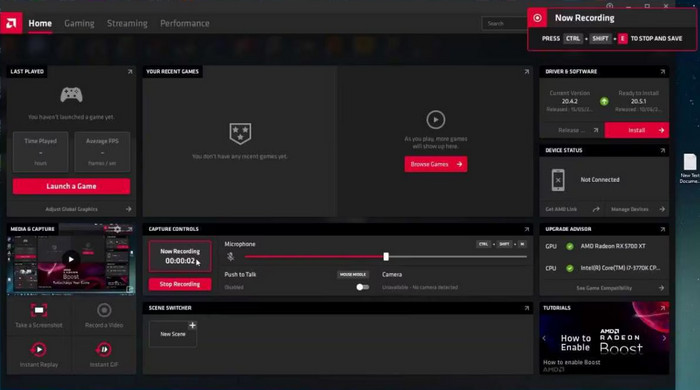Click the Instant Replay icon
The height and width of the screenshot is (390, 700).
click(39, 349)
